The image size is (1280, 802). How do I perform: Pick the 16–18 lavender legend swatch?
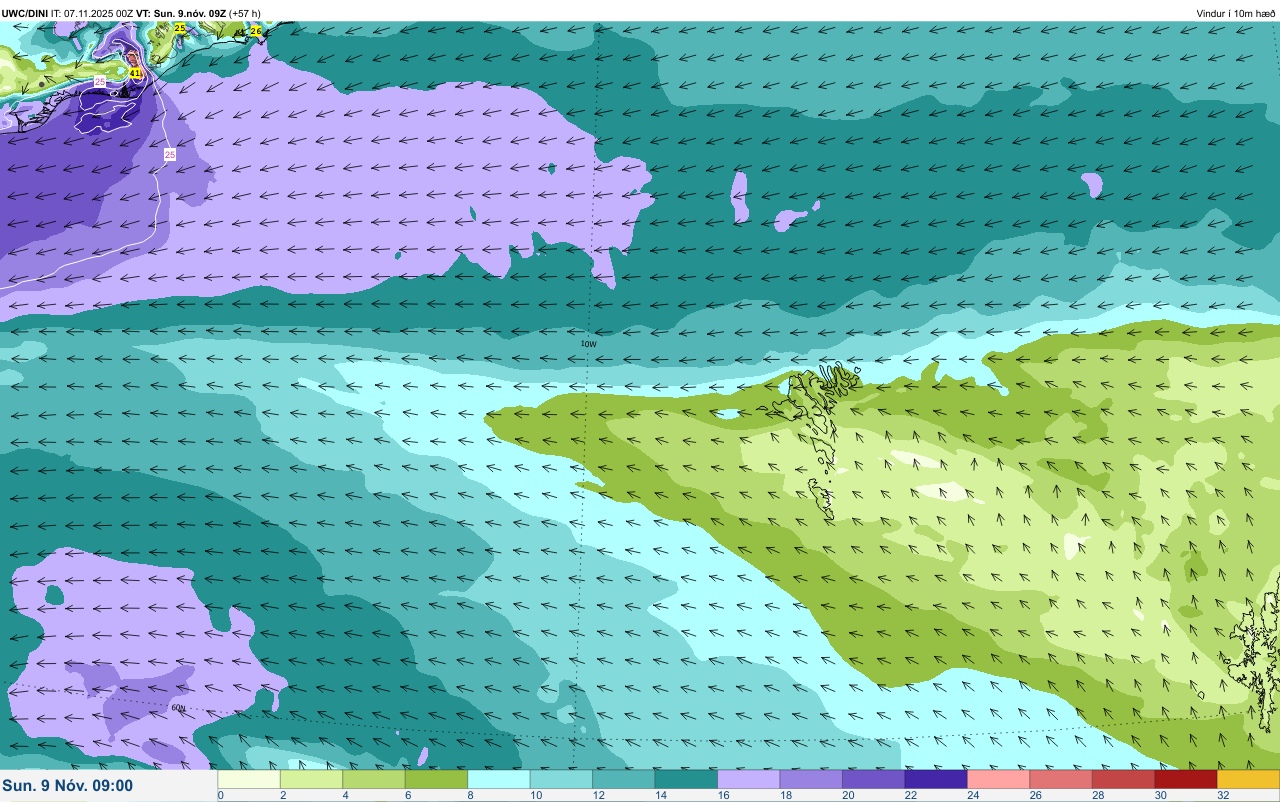coord(748,779)
